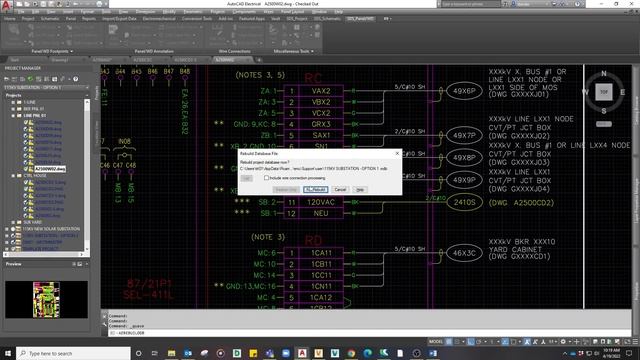Screen dimensions: 640x360
Task: Open the Panel ribbon tab
Action: [x=71, y=19]
